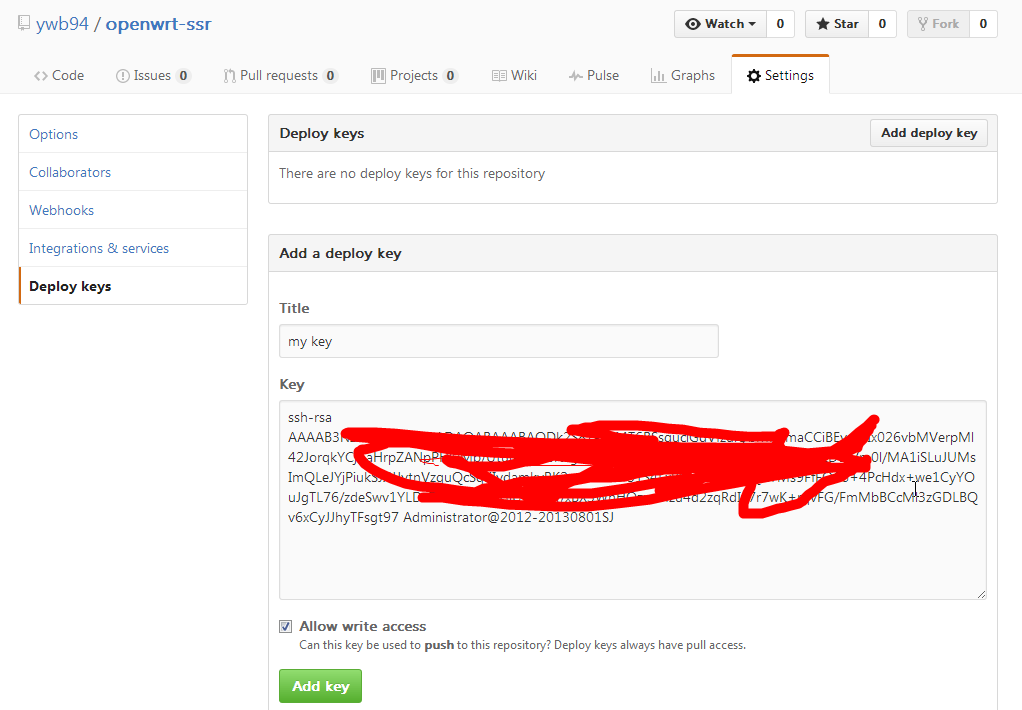Open Collaborators in settings sidebar

[133, 172]
